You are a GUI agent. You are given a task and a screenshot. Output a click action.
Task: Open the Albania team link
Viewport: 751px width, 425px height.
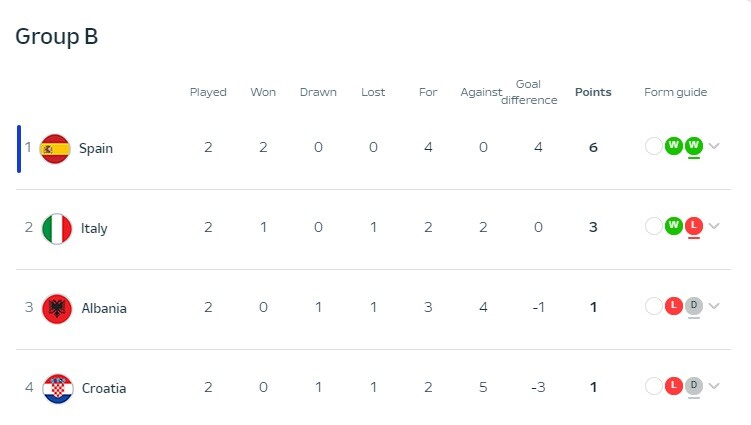pyautogui.click(x=104, y=308)
